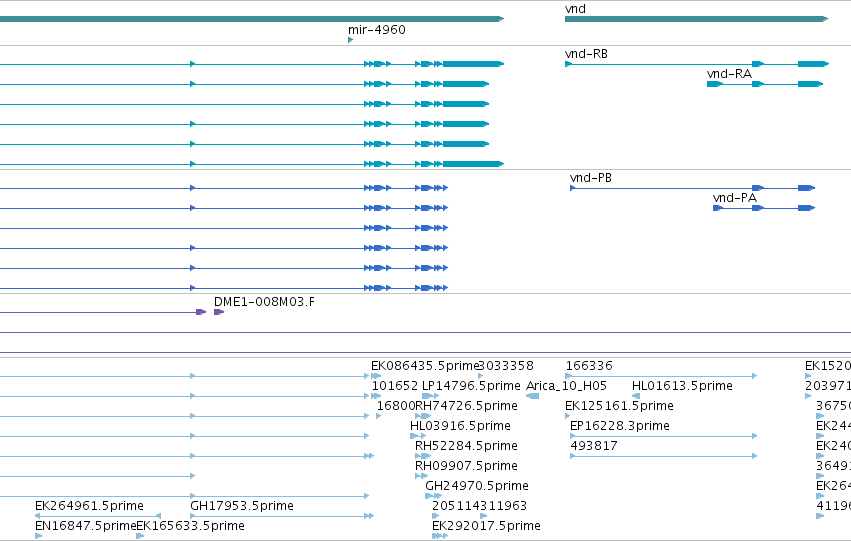Open the 166336 alignment feature
Viewport: 851px width, 541px height.
coord(661,375)
